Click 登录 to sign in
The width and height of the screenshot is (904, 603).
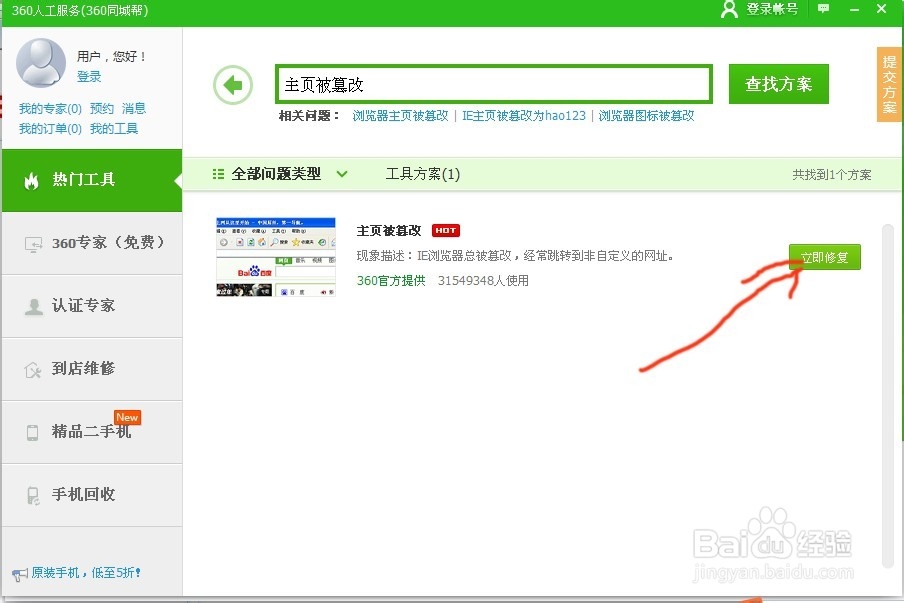tap(89, 76)
